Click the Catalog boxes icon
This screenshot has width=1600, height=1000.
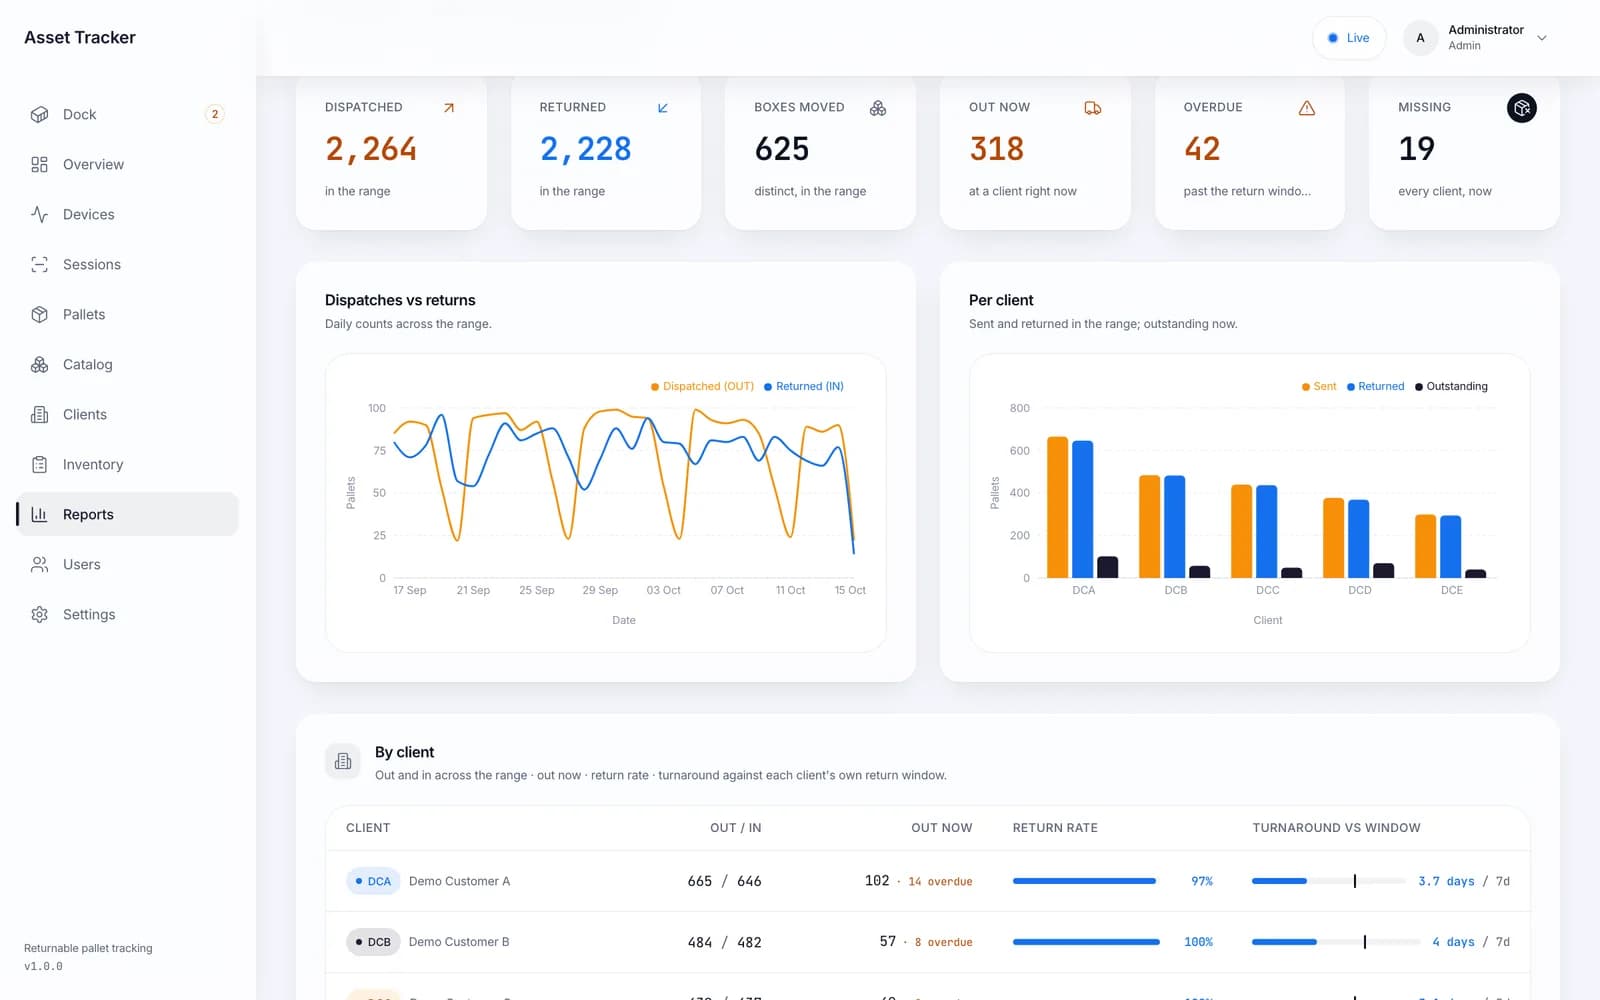pyautogui.click(x=39, y=364)
